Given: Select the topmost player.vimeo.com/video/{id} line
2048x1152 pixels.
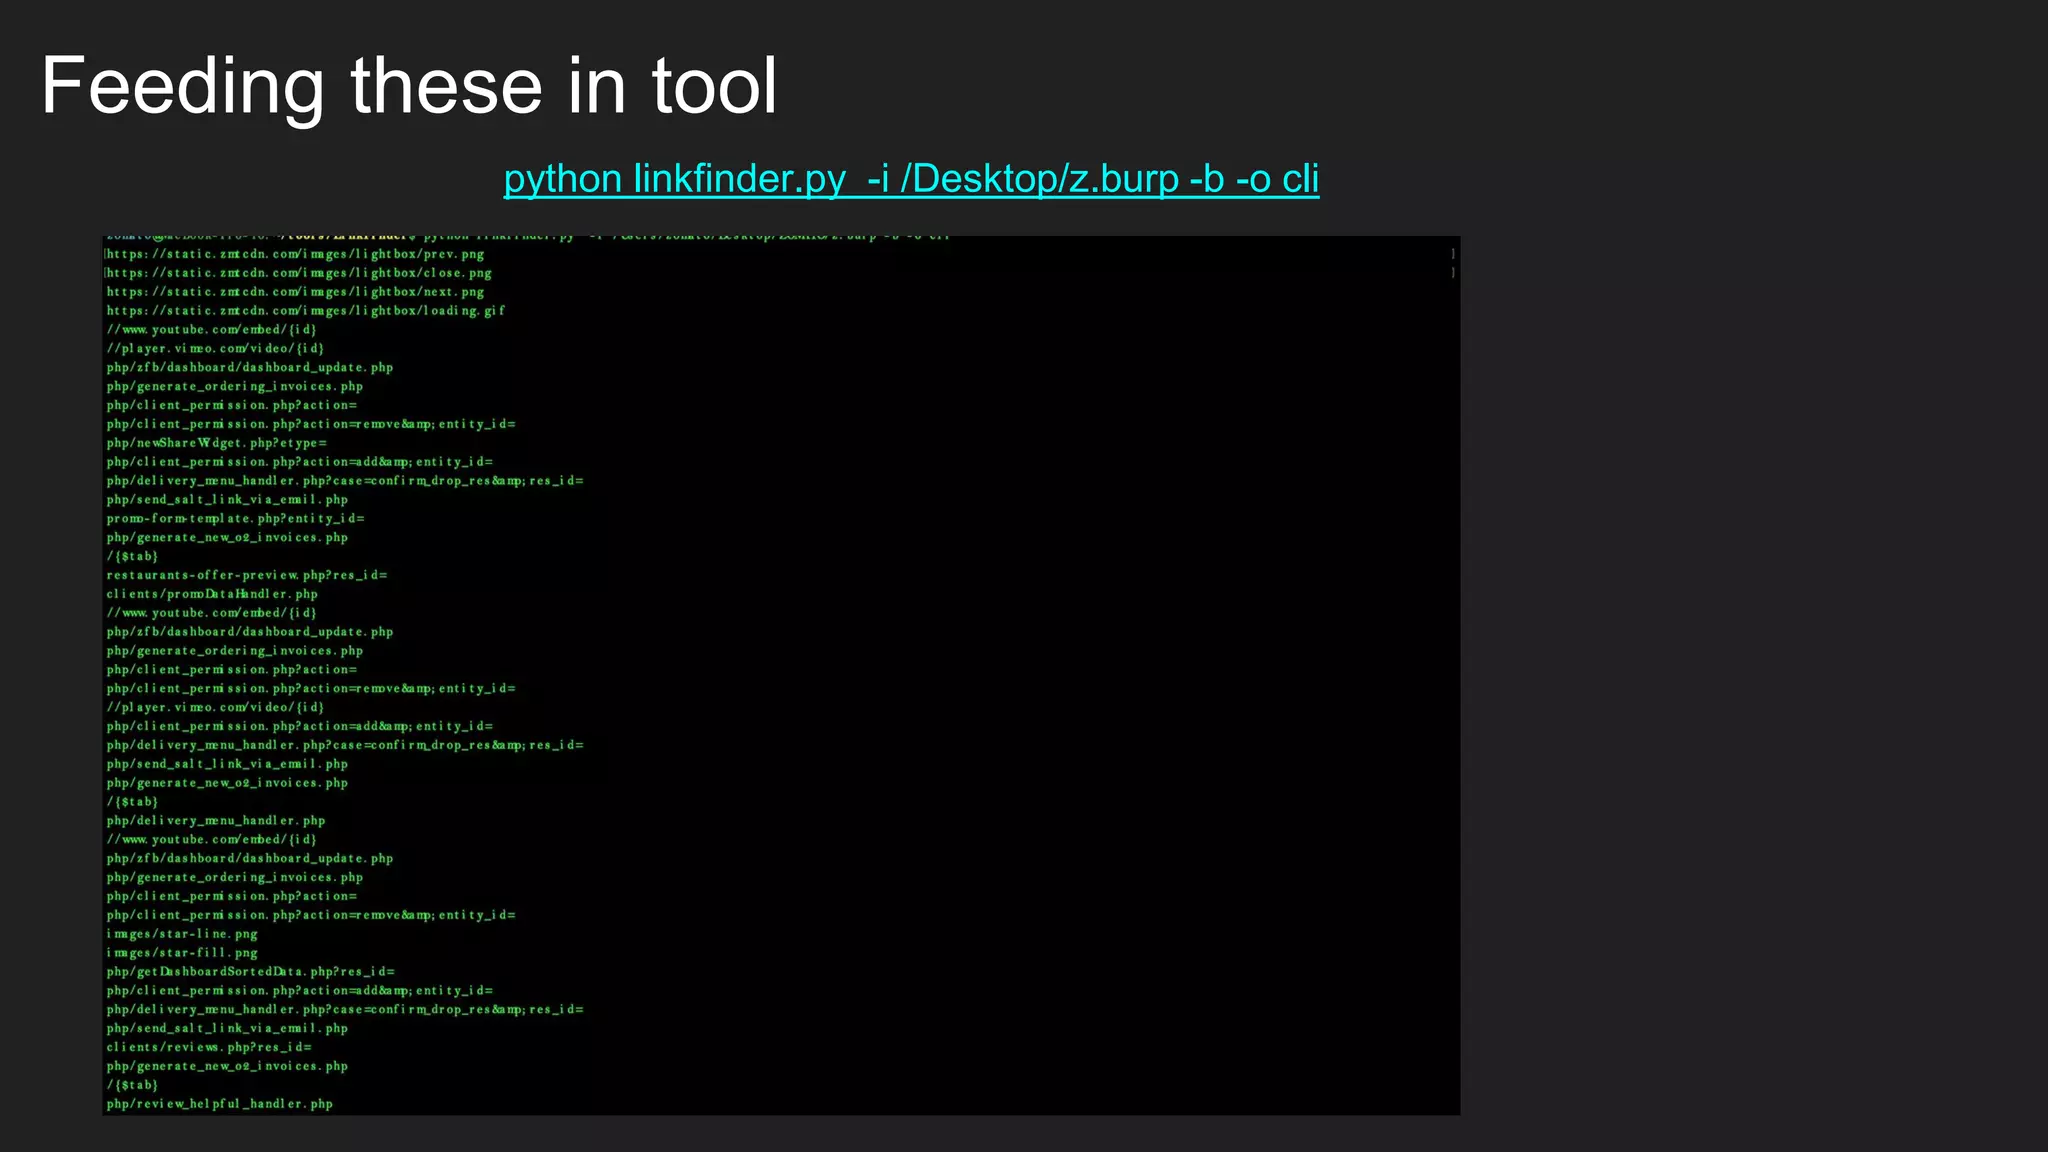Looking at the screenshot, I should coord(216,349).
